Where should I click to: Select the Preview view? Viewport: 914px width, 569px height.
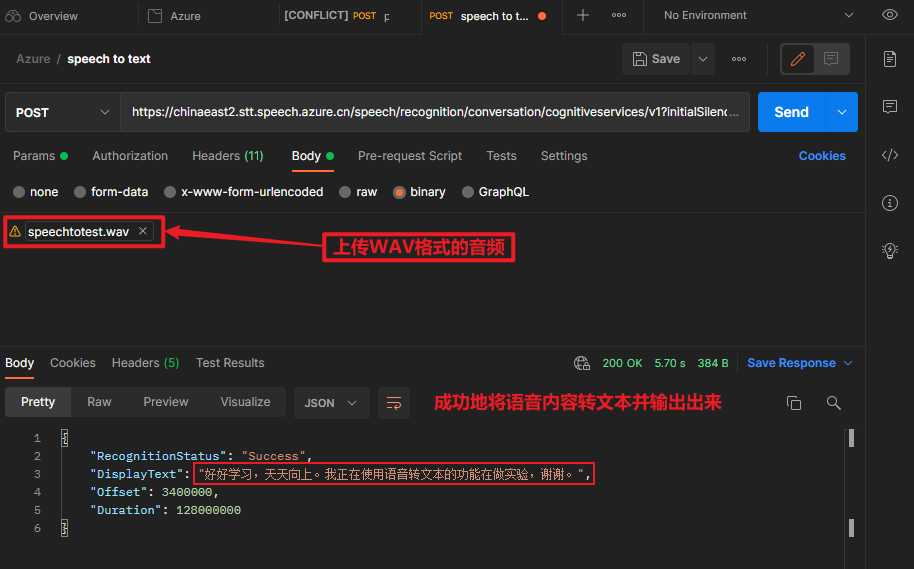pos(166,402)
